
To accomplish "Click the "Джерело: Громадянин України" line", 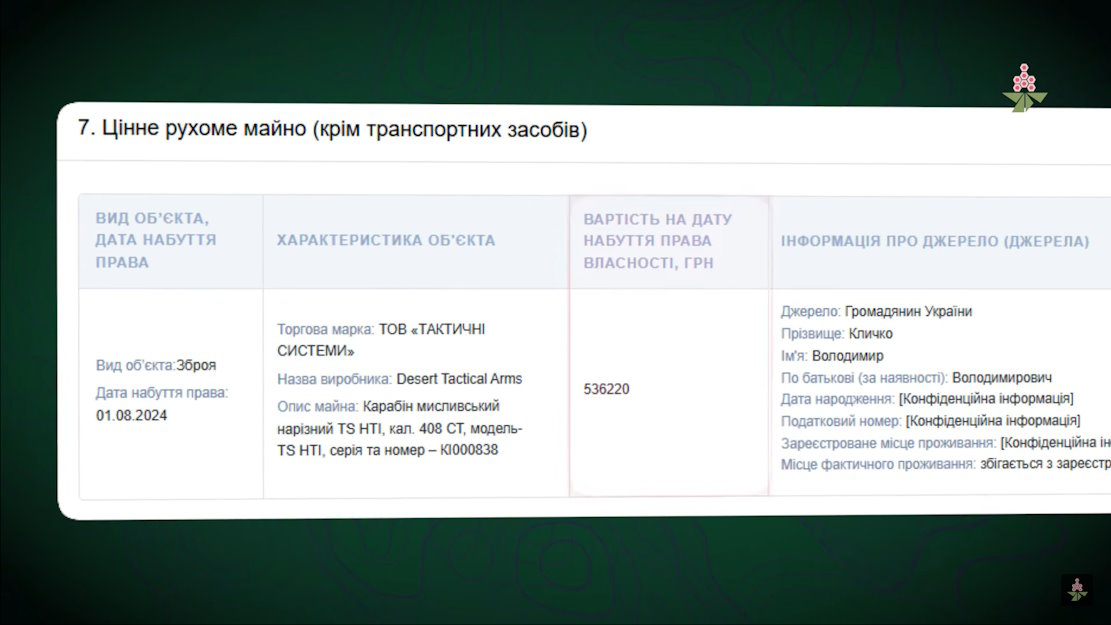I will [876, 311].
